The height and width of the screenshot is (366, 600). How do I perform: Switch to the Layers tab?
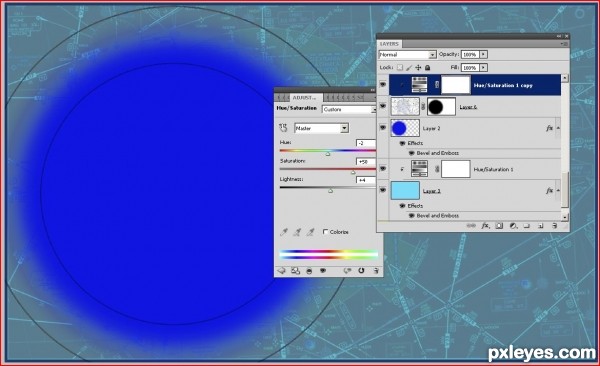point(389,44)
